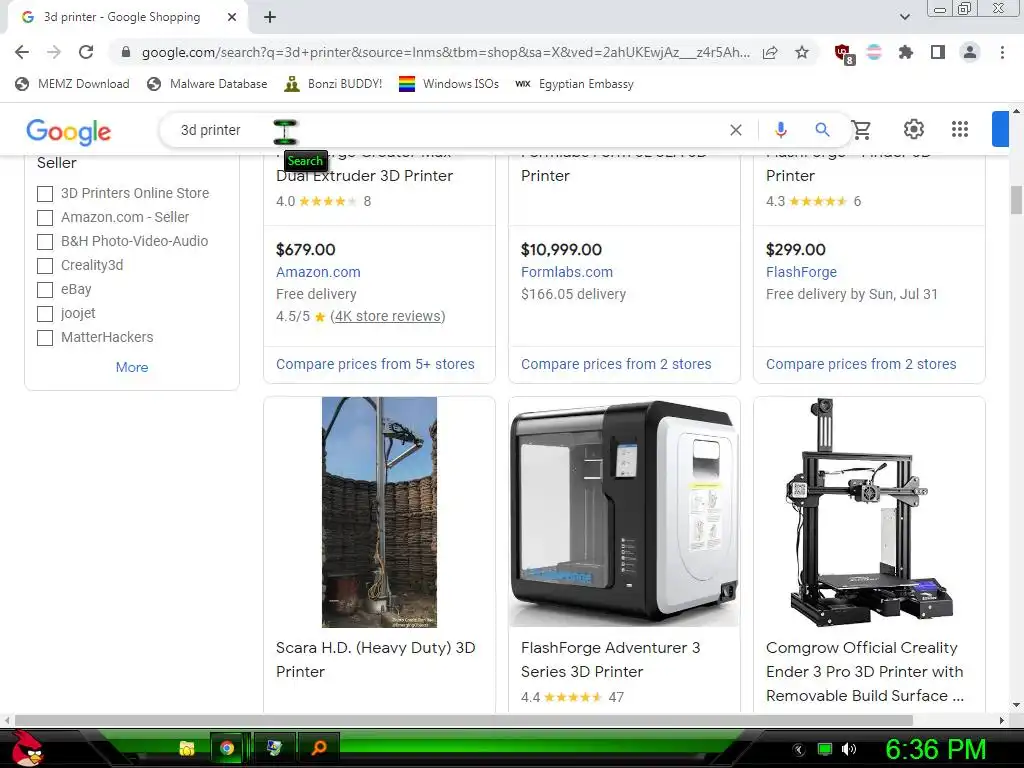Screen dimensions: 1024x768
Task: Check 3D Printers Online Store seller
Action: click(x=45, y=194)
